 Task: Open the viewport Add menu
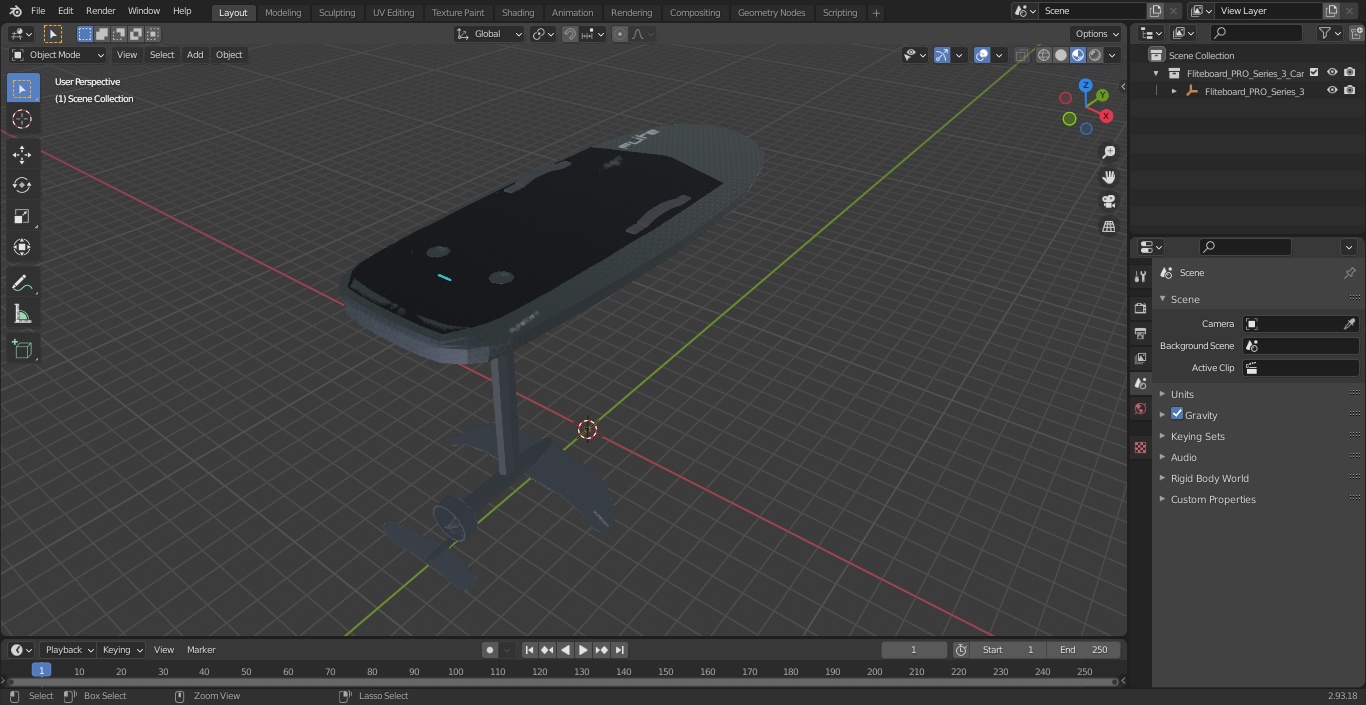tap(195, 55)
